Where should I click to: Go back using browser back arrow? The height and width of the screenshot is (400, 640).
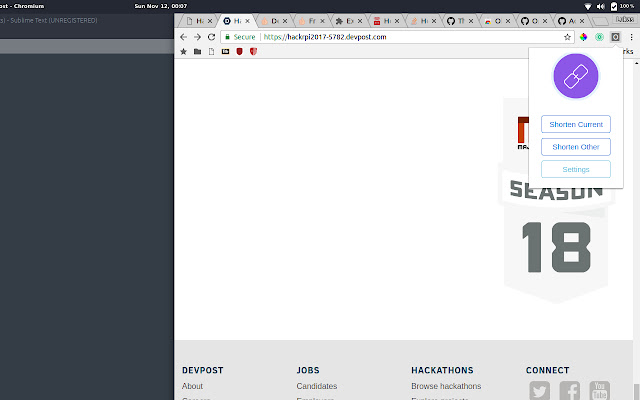click(183, 37)
